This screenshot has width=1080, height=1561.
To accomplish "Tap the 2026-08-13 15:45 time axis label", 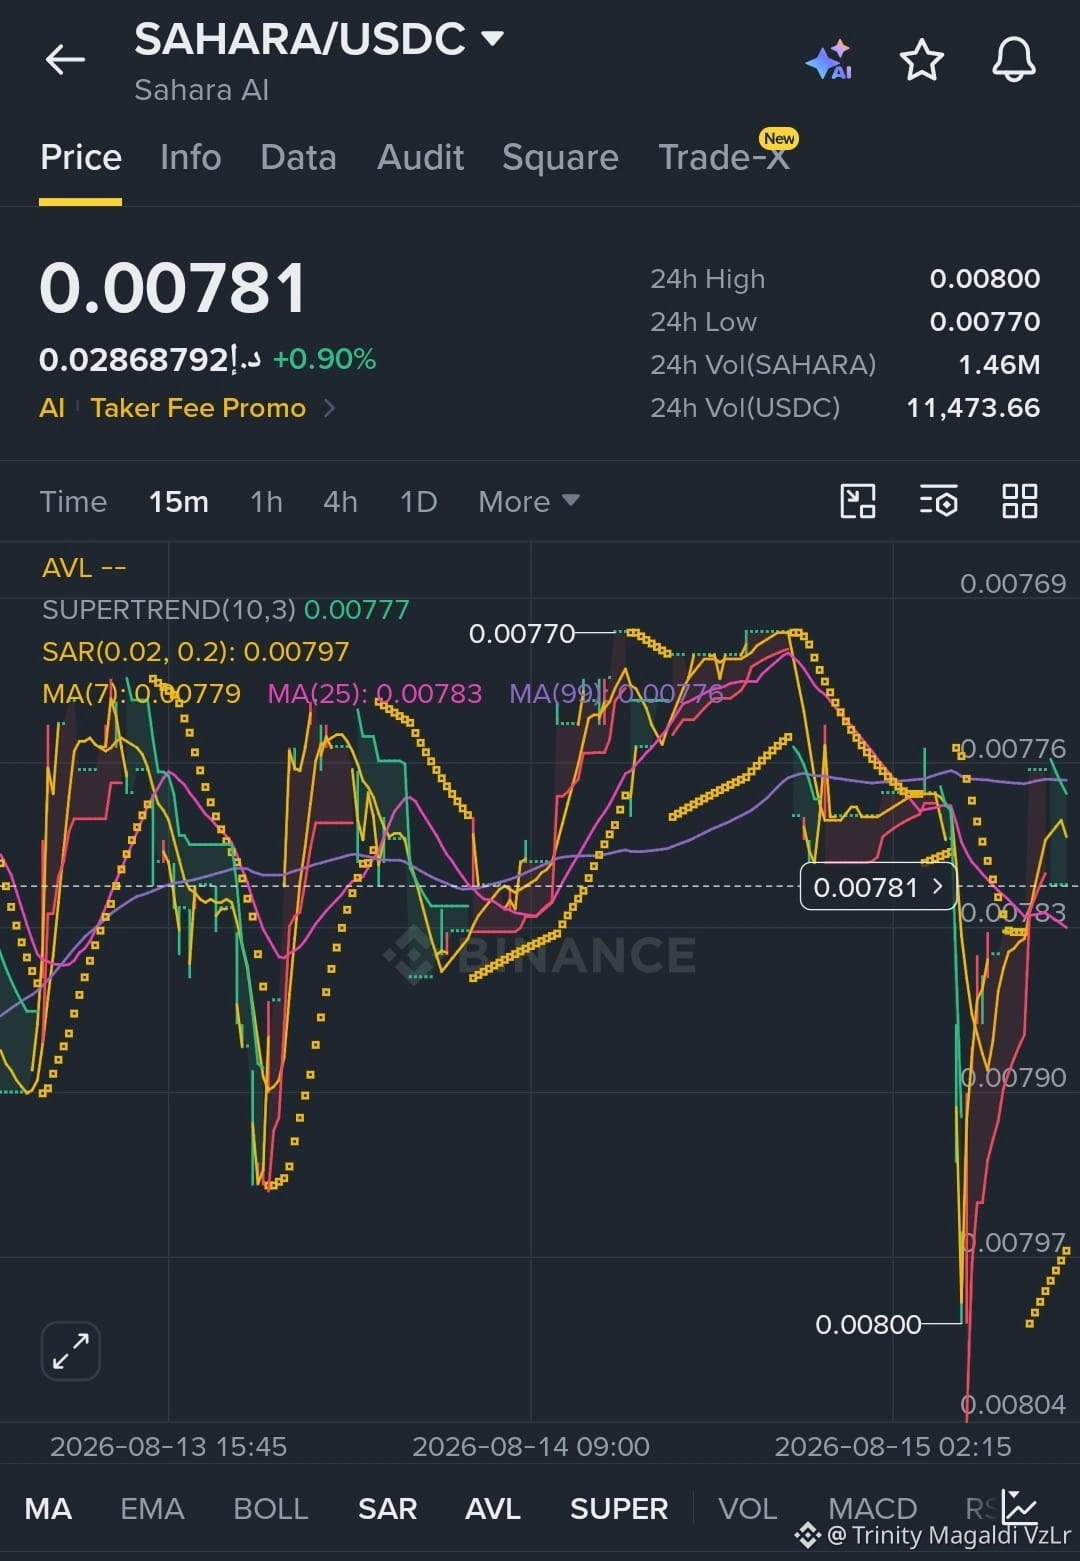I will 168,1446.
